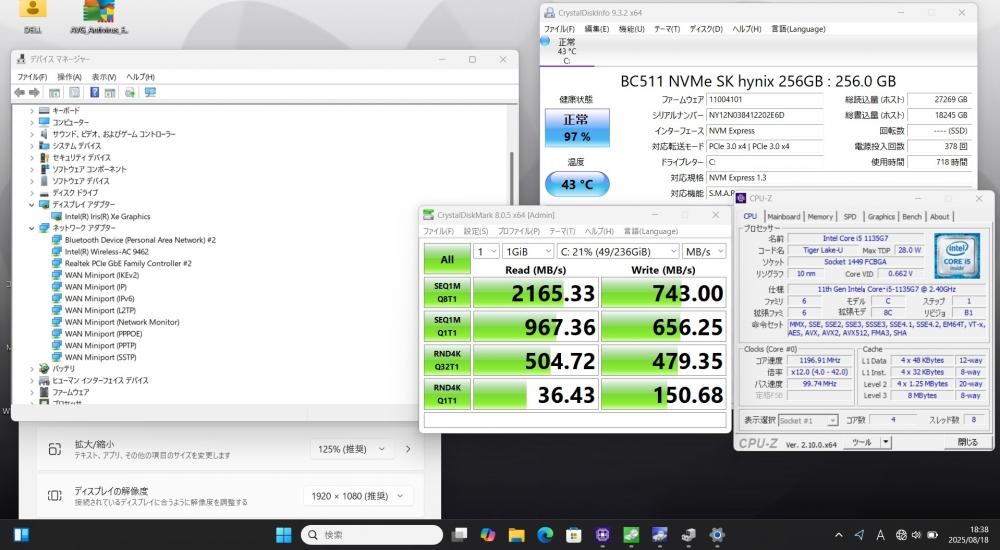1000x550 pixels.
Task: Open the test size dropdown showing 1GiB
Action: click(x=527, y=251)
